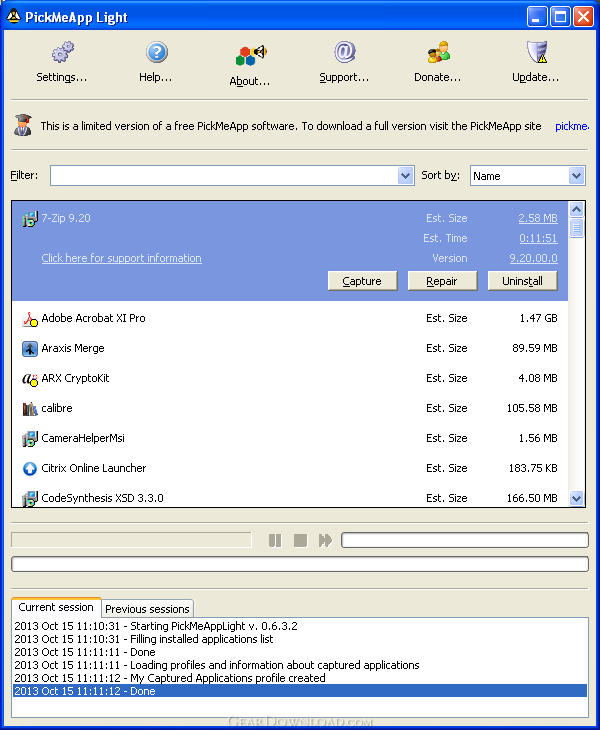The height and width of the screenshot is (730, 600).
Task: Select the highlighted 11:11:12 - Done log line
Action: [x=300, y=691]
